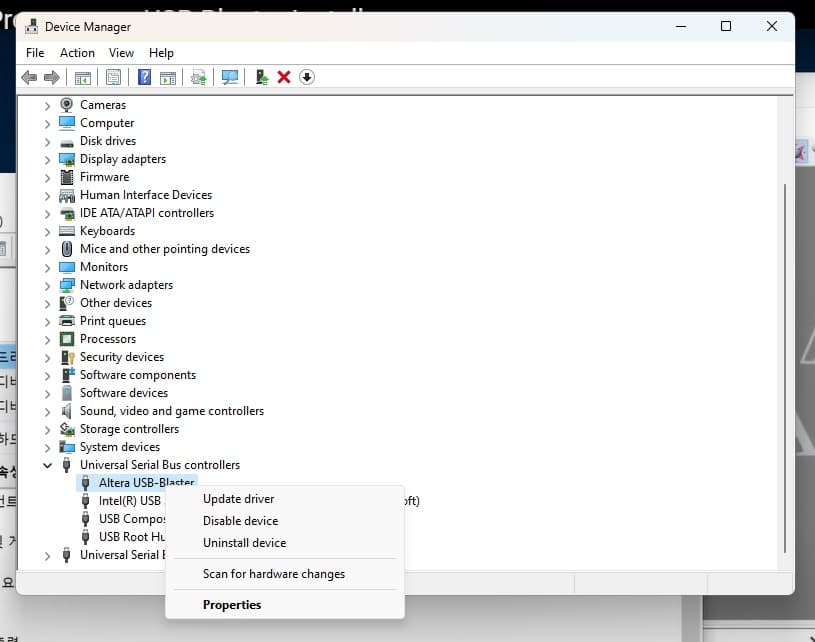
Task: Minimize the Device Manager window
Action: 681,26
